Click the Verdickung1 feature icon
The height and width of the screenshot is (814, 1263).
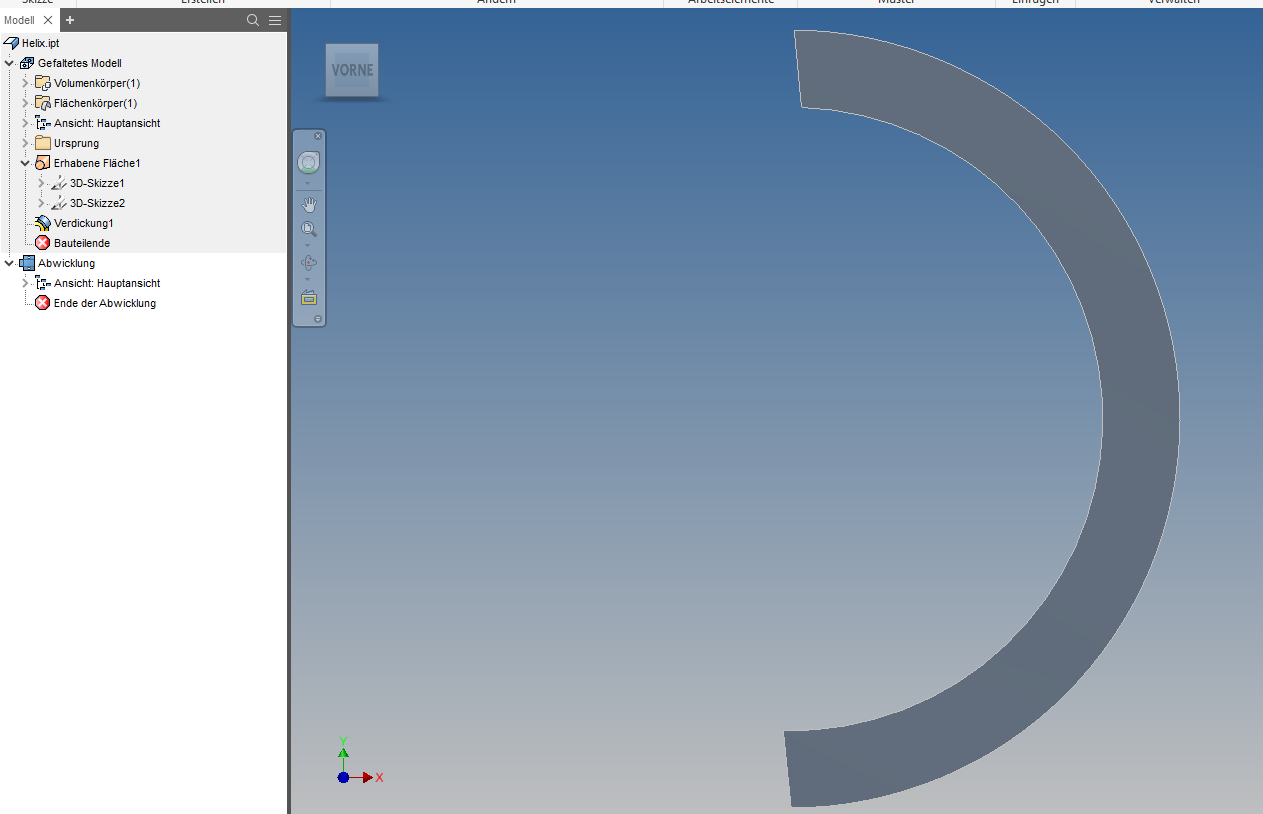pyautogui.click(x=44, y=222)
